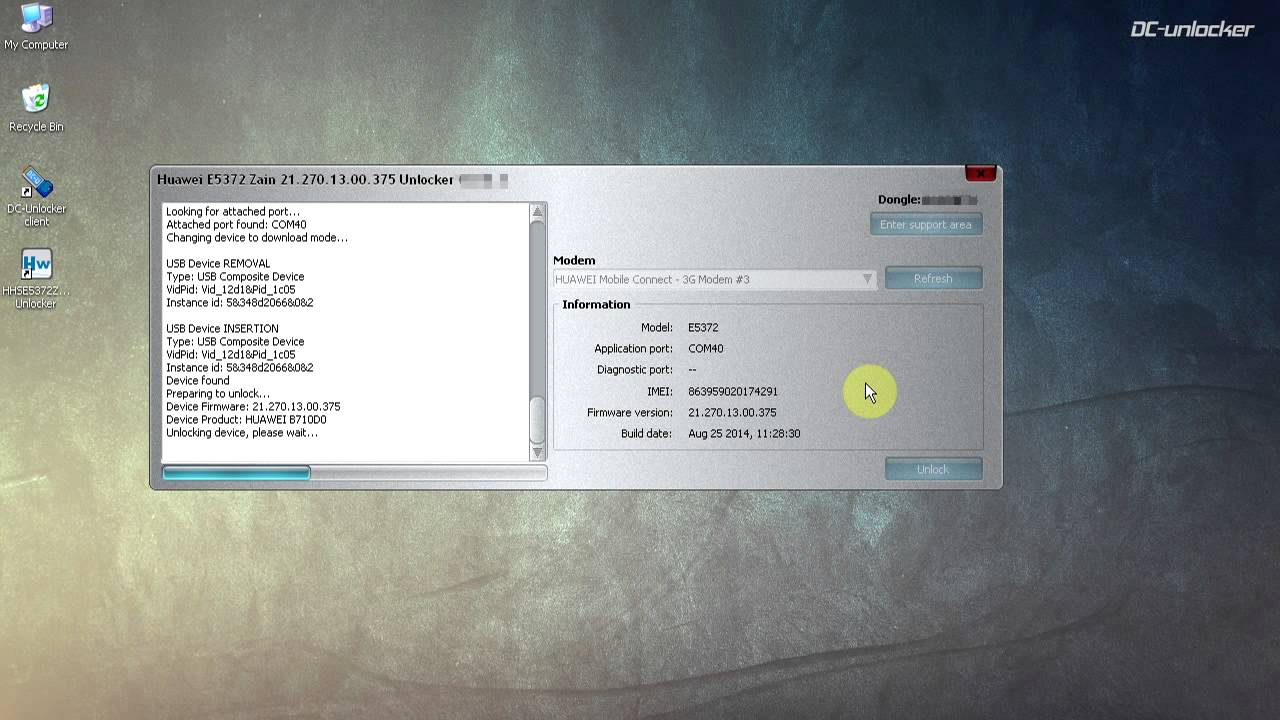Click log line 'Device found'
This screenshot has width=1280, height=720.
[x=198, y=381]
